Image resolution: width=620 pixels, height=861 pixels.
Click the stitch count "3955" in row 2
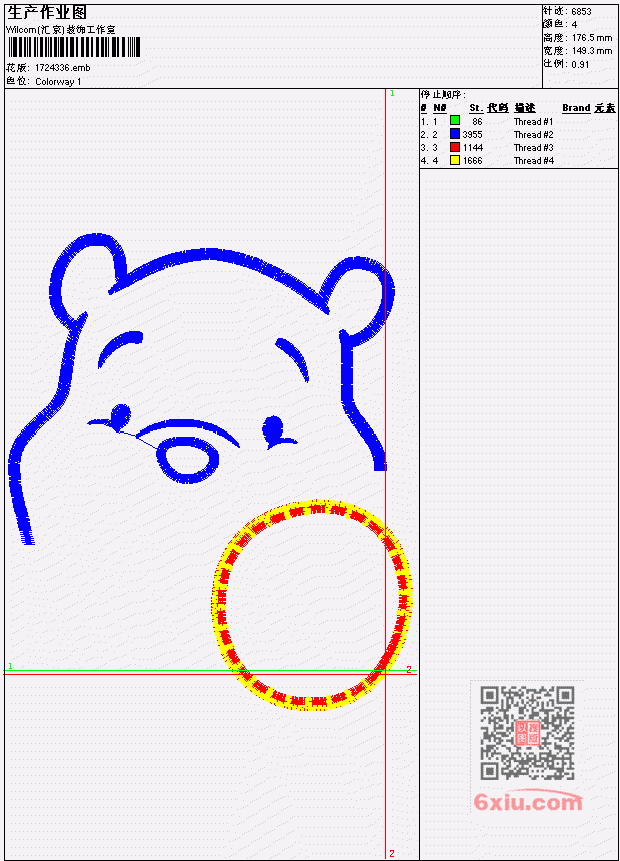472,135
